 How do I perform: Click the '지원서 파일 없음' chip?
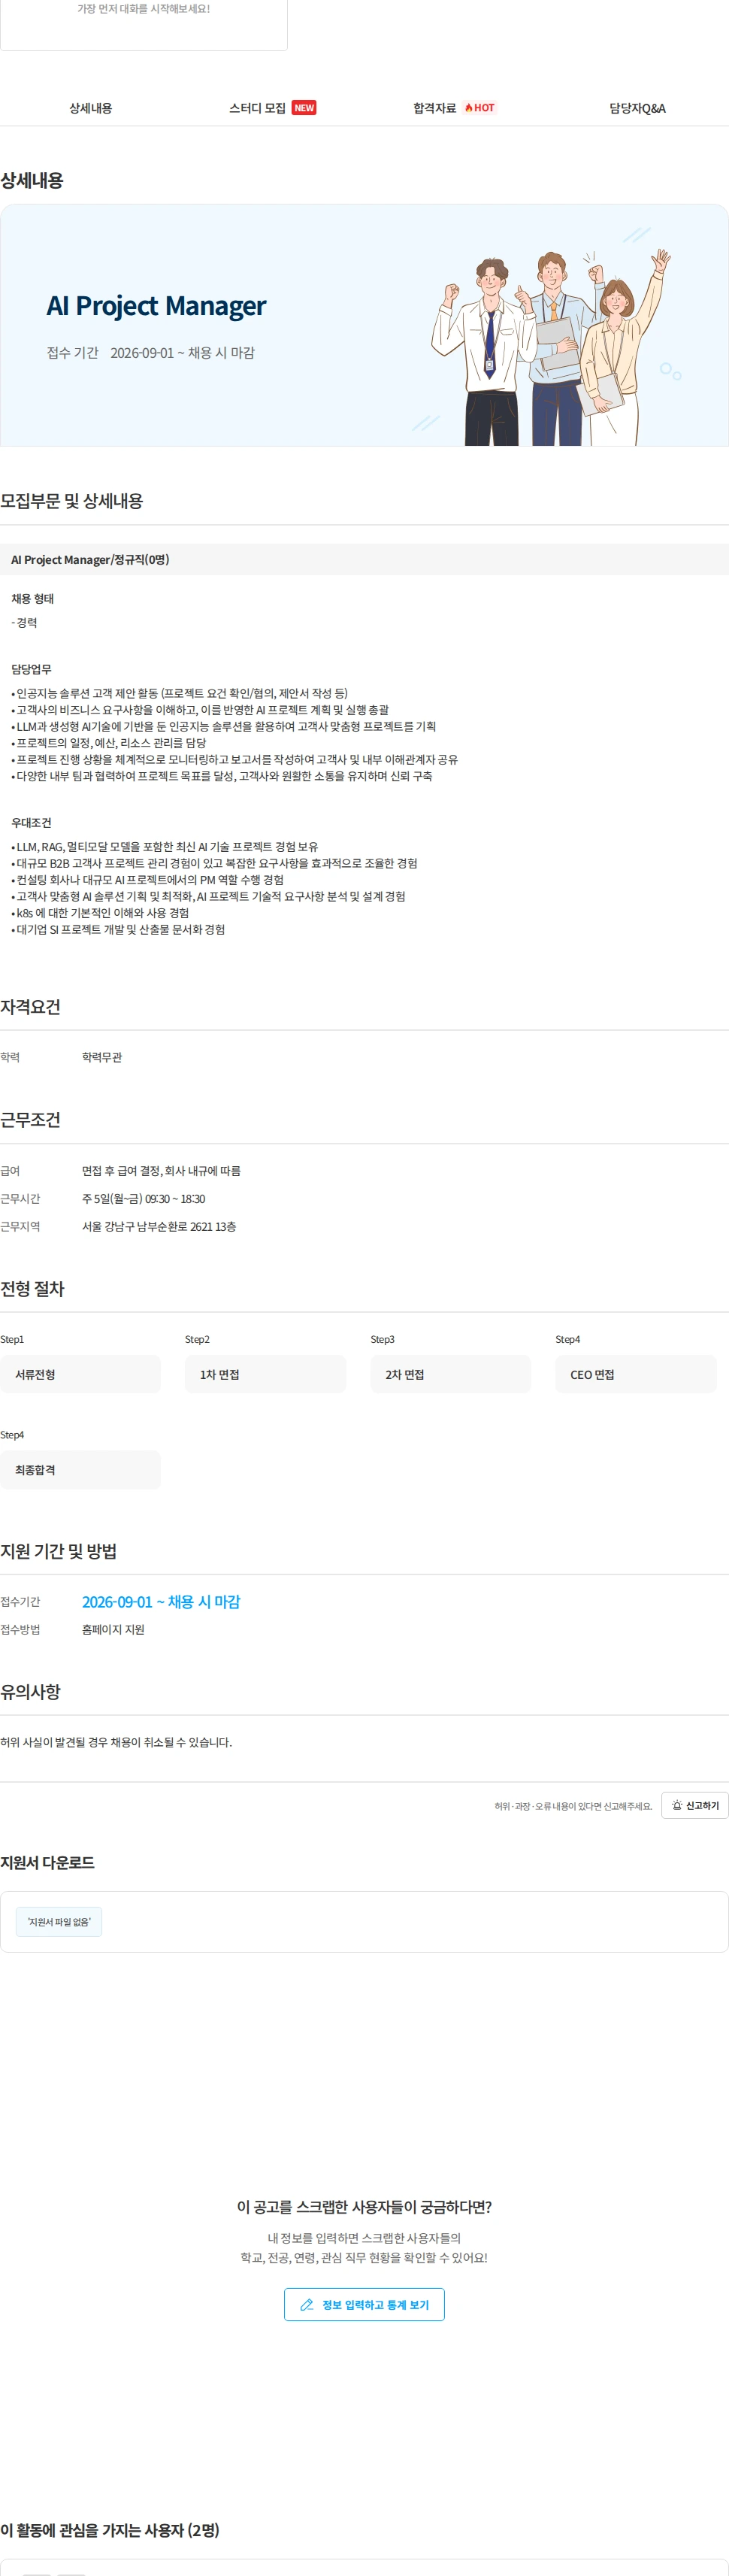click(59, 1922)
